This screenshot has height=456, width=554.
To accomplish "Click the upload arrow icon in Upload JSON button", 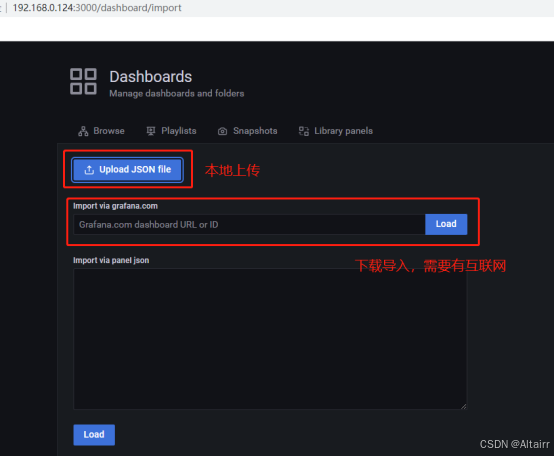I will point(89,170).
